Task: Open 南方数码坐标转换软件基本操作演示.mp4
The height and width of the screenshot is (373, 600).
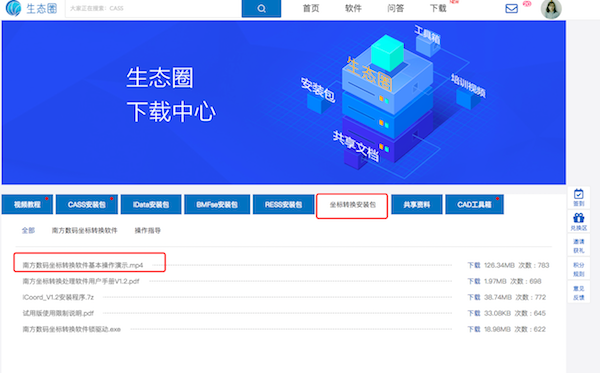Action: click(x=83, y=265)
